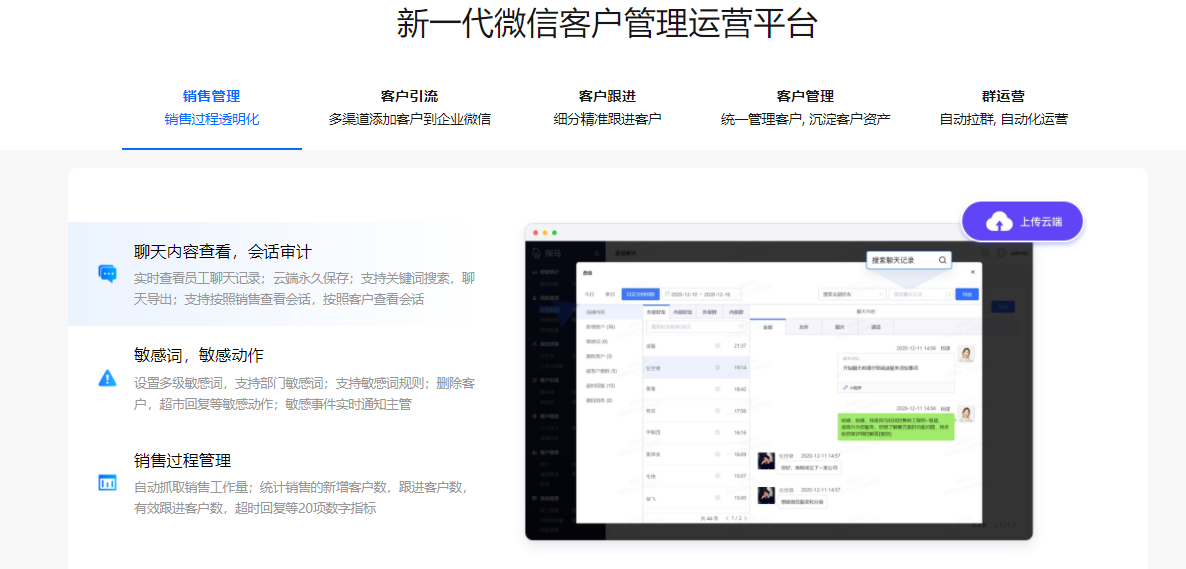The width and height of the screenshot is (1186, 569).
Task: Click the 自动拉群, 自动化运营 subtitle
Action: [1003, 119]
